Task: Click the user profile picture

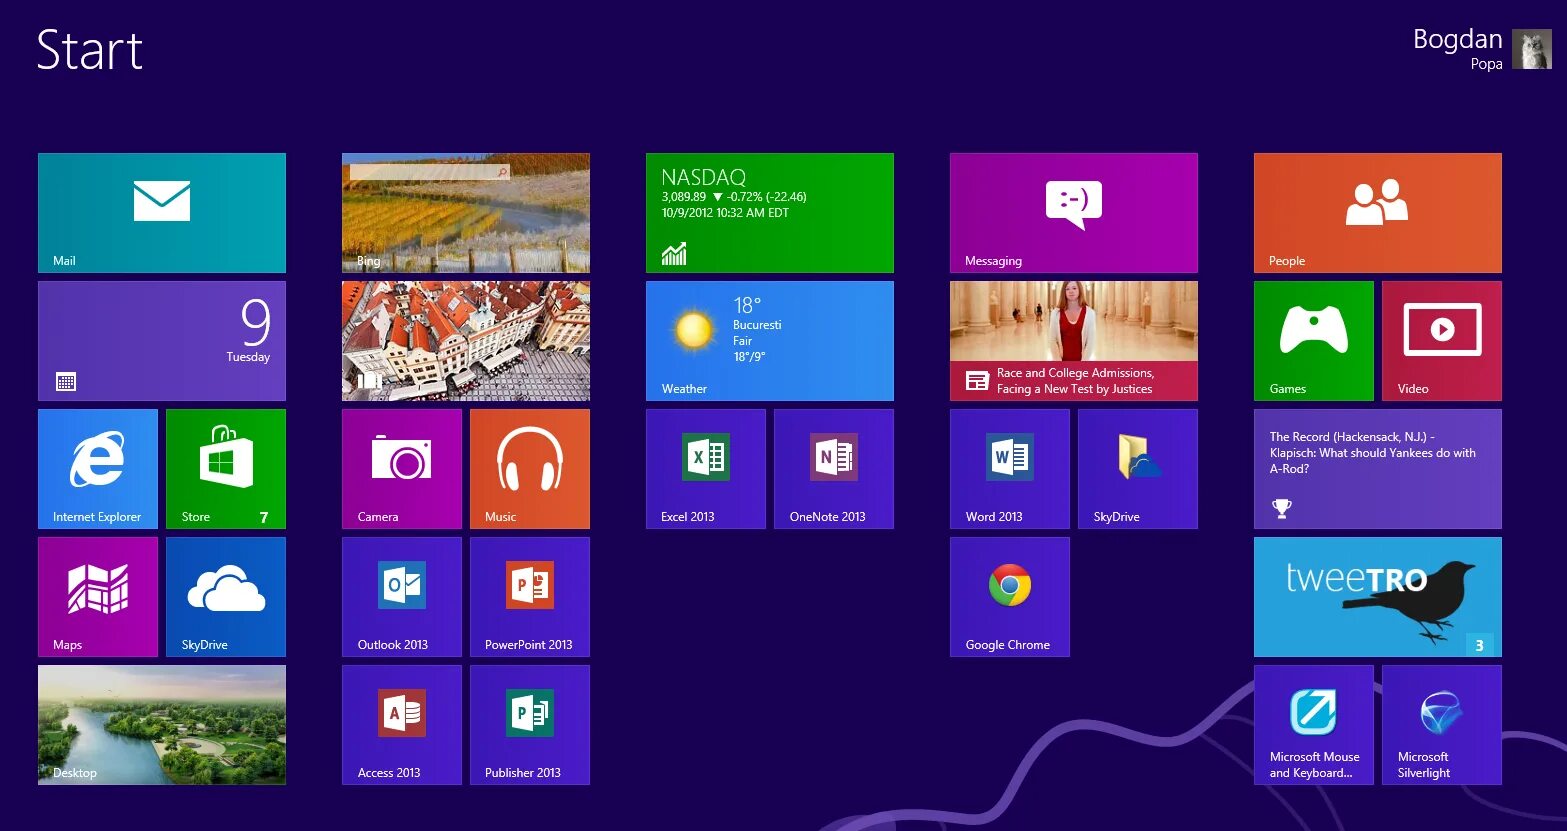Action: tap(1531, 49)
